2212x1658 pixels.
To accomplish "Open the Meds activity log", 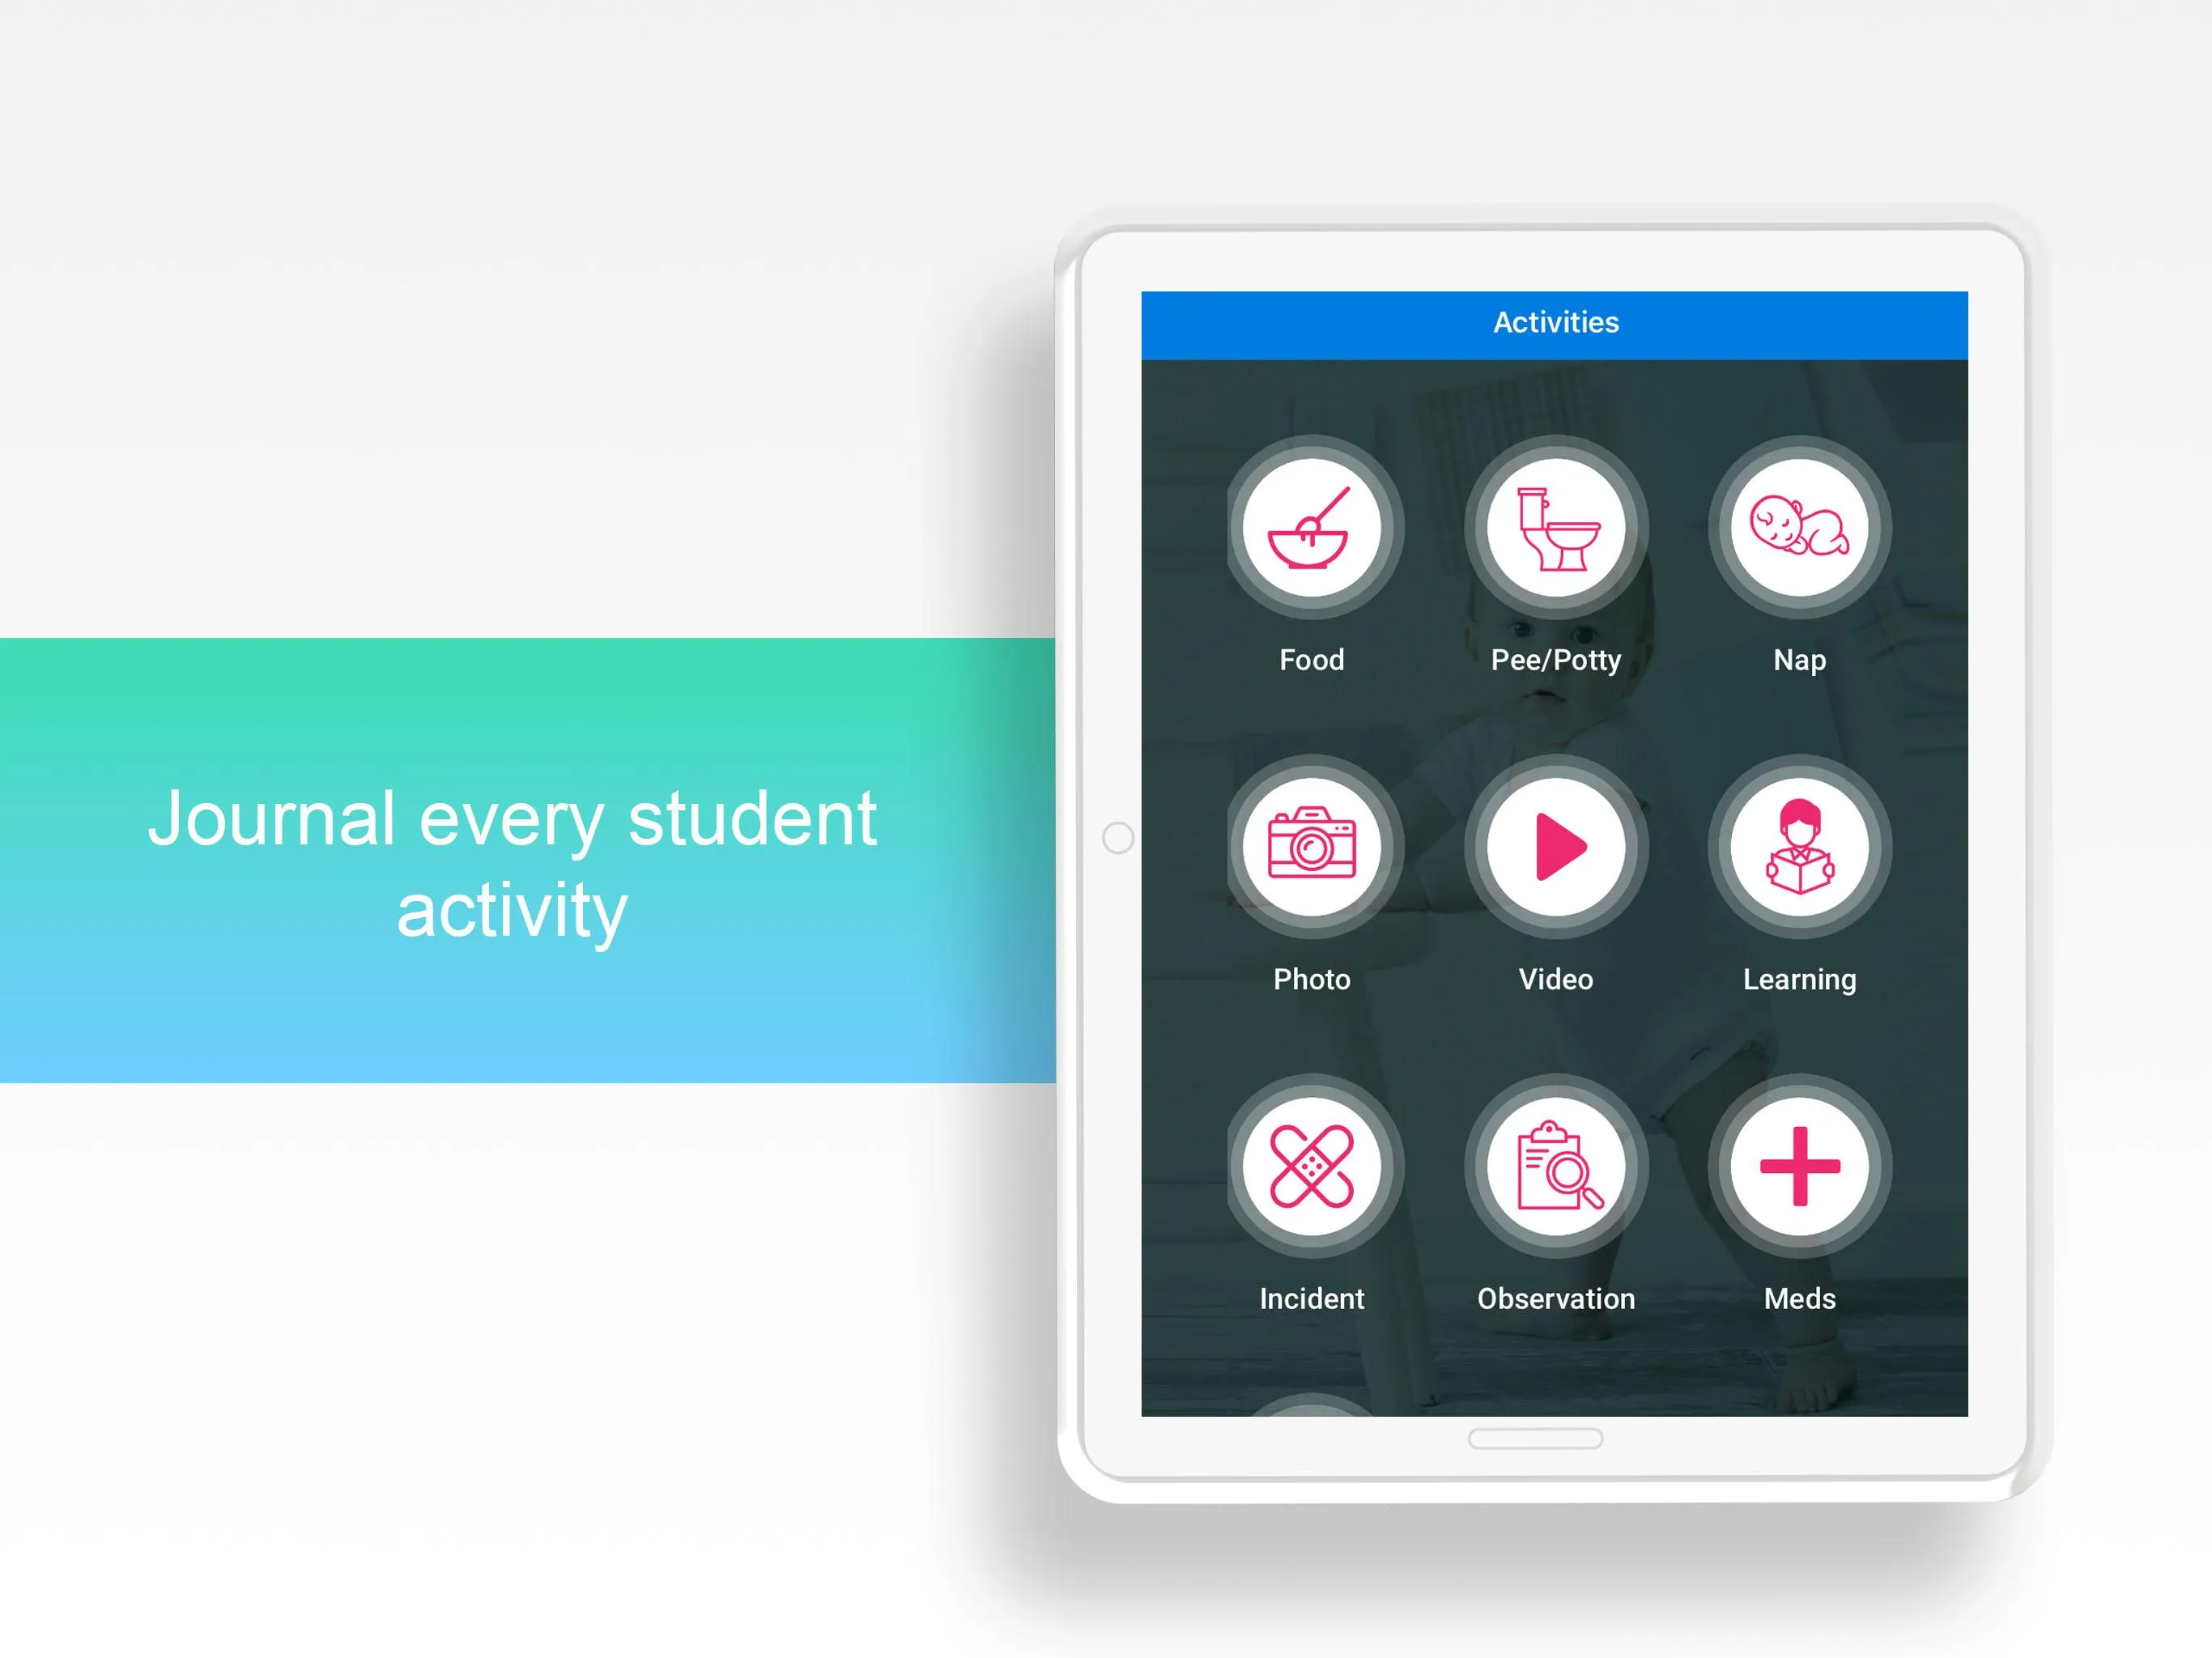I will tap(1799, 1171).
